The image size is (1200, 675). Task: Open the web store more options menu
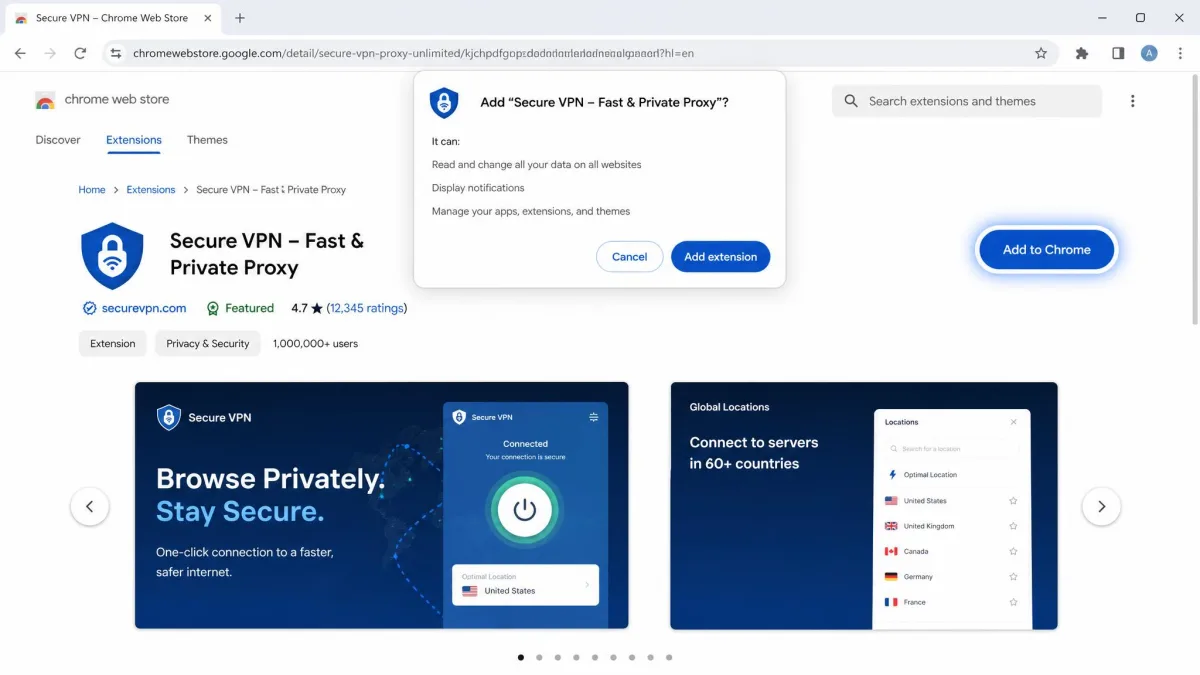click(1132, 101)
